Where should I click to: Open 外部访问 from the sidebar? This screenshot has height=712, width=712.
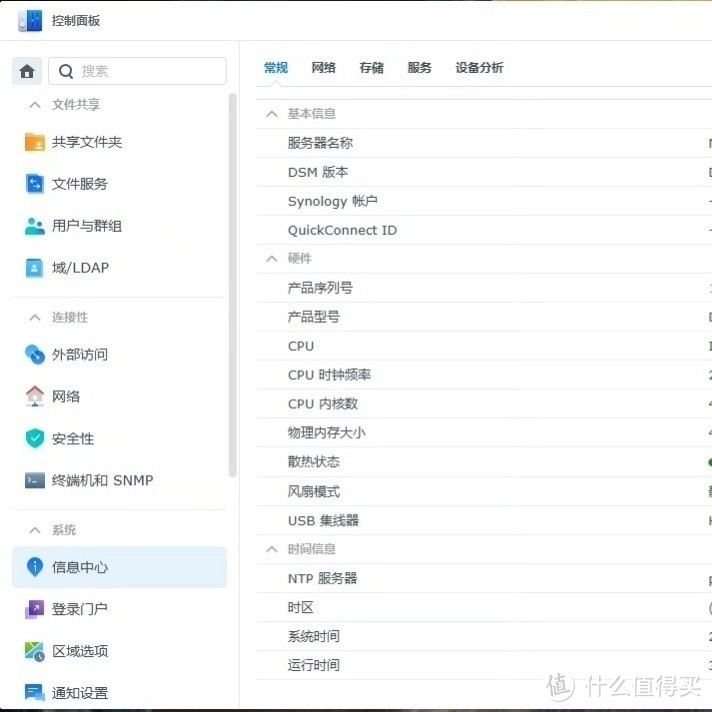[79, 355]
